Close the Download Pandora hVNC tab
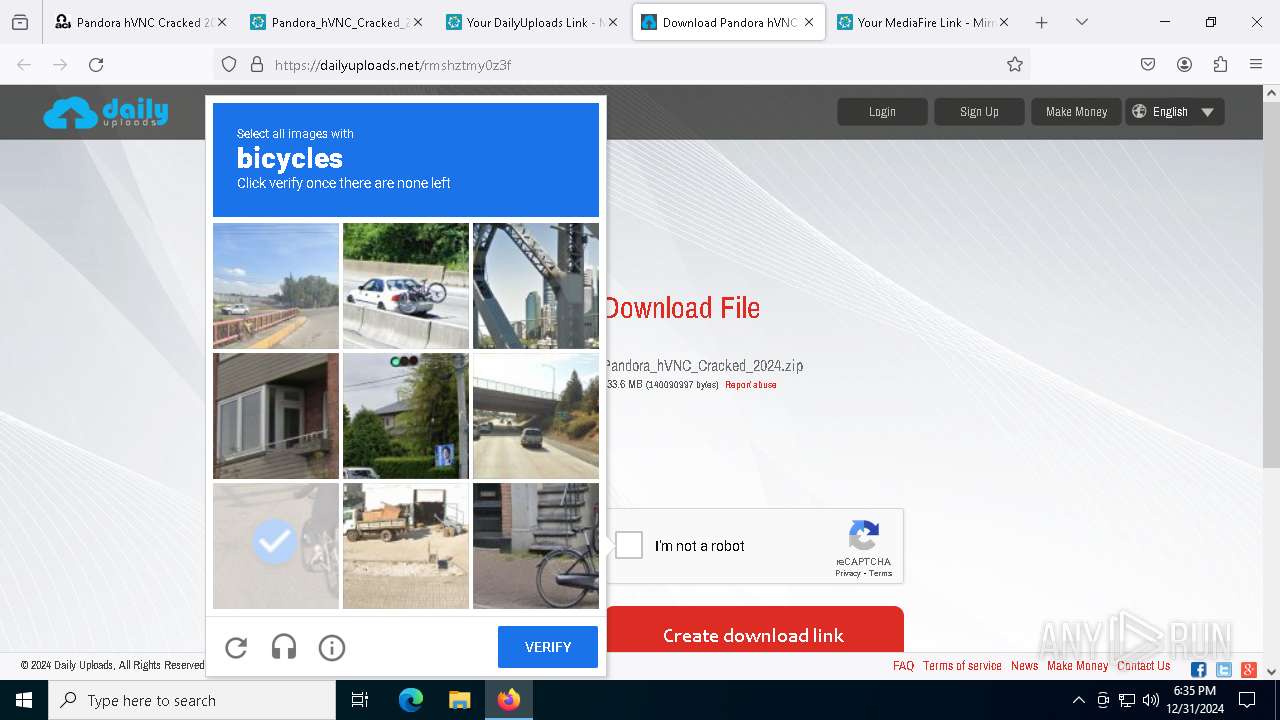 pos(808,22)
